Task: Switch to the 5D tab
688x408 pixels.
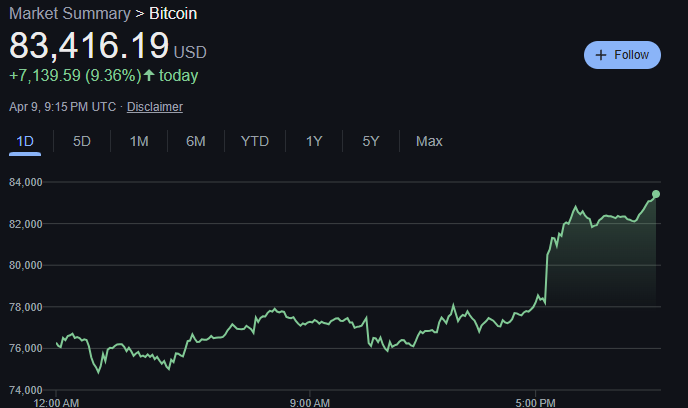Action: click(x=82, y=141)
